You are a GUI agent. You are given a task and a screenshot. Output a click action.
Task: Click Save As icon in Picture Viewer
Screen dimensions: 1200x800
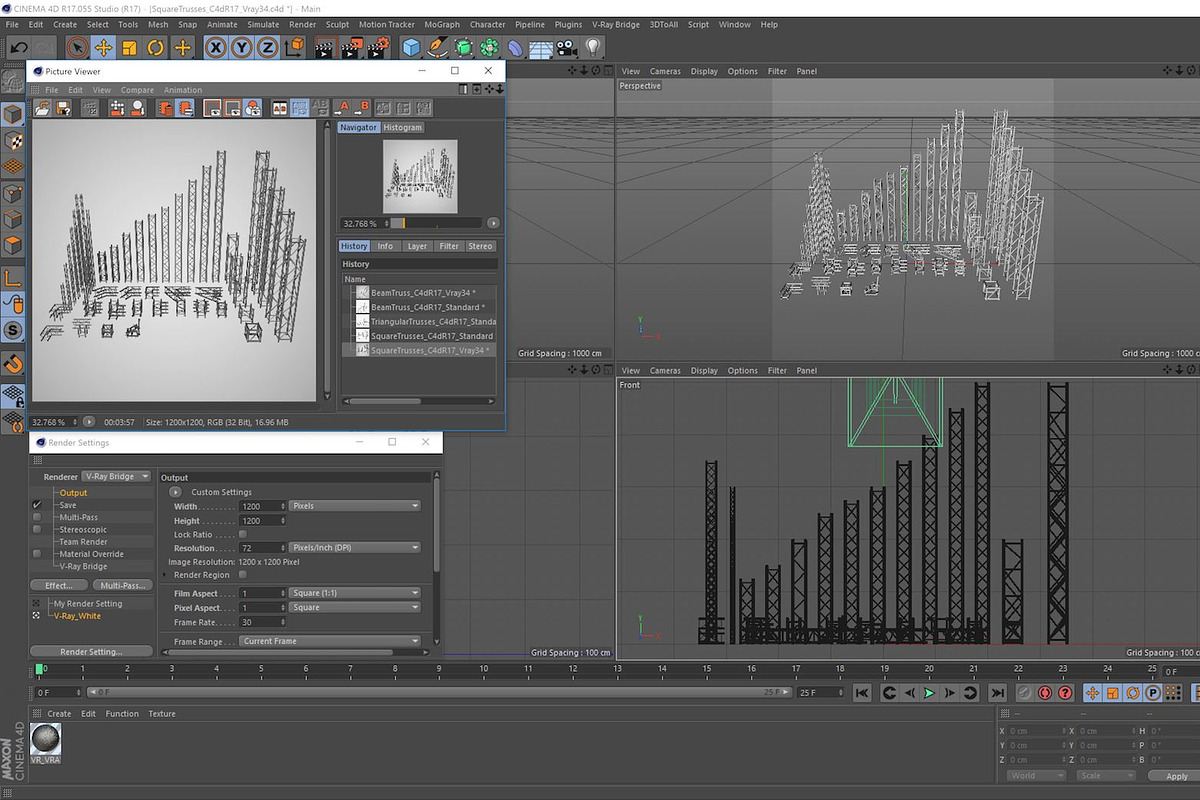pos(64,108)
